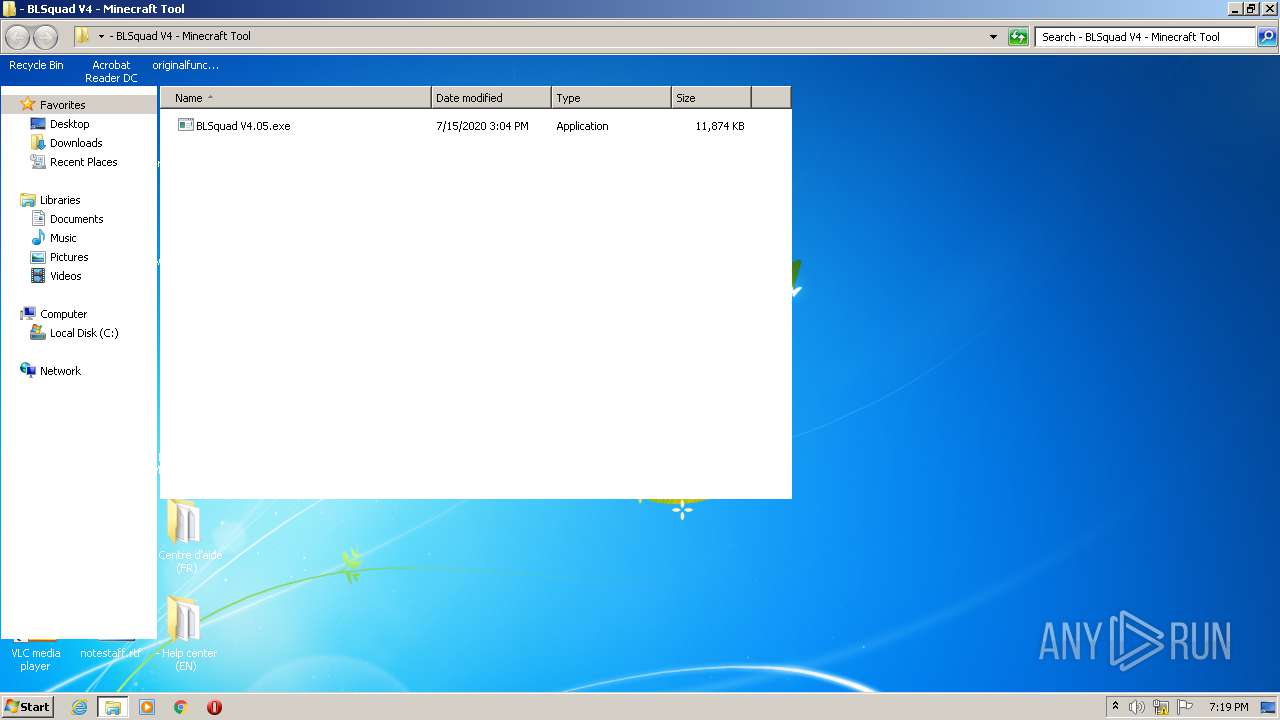1280x720 pixels.
Task: Show hidden system tray icons
Action: tap(1115, 707)
